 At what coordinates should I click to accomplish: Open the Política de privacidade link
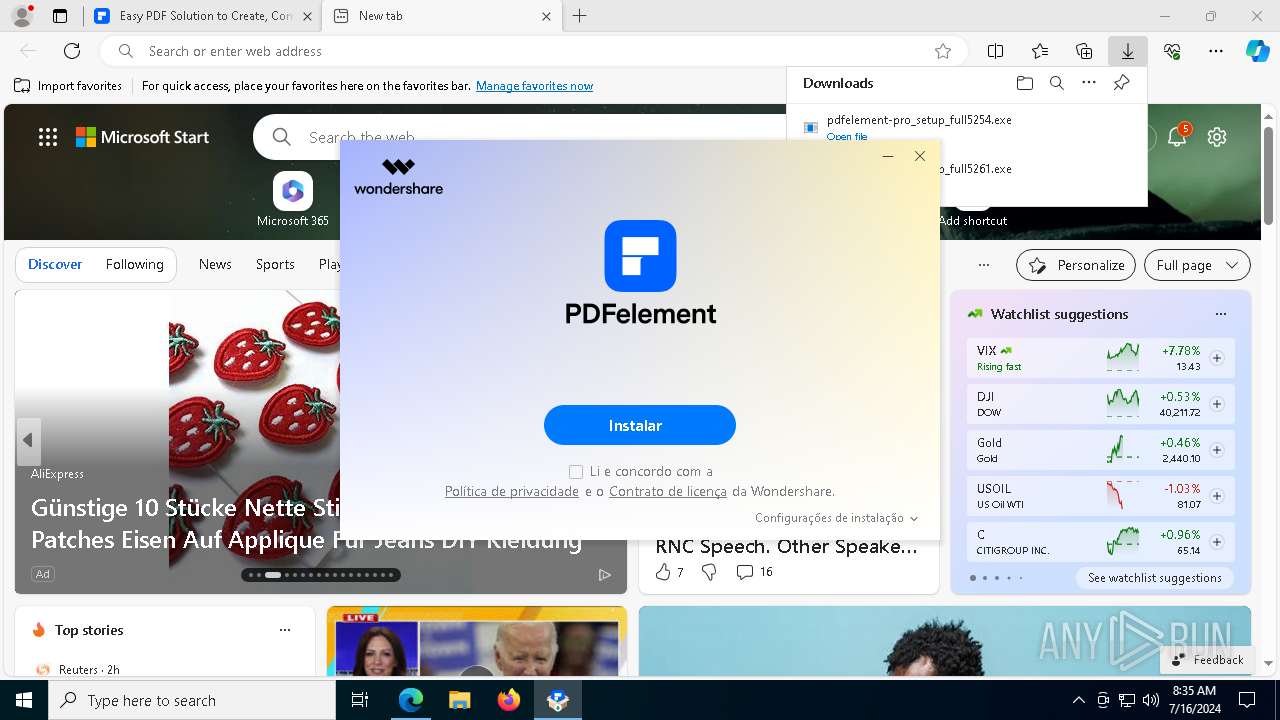coord(512,491)
